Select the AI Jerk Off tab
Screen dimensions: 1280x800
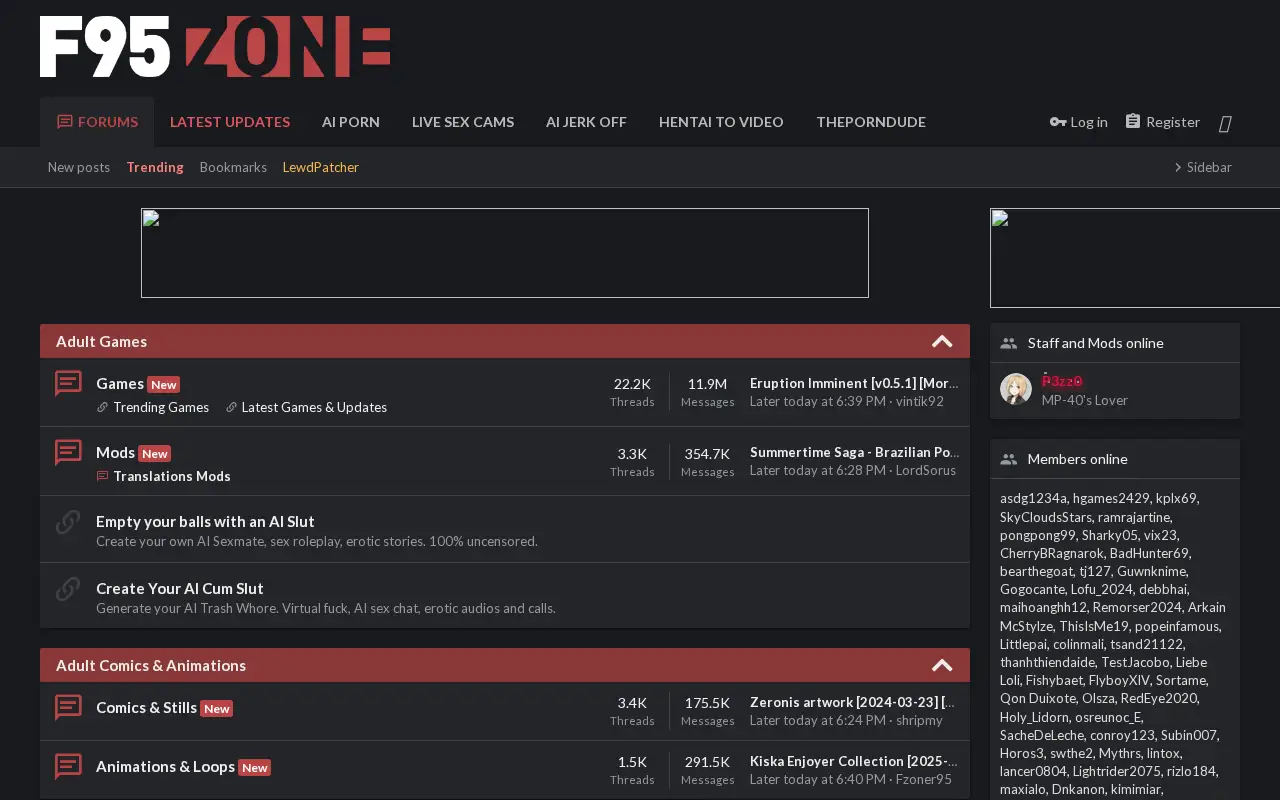pos(586,122)
